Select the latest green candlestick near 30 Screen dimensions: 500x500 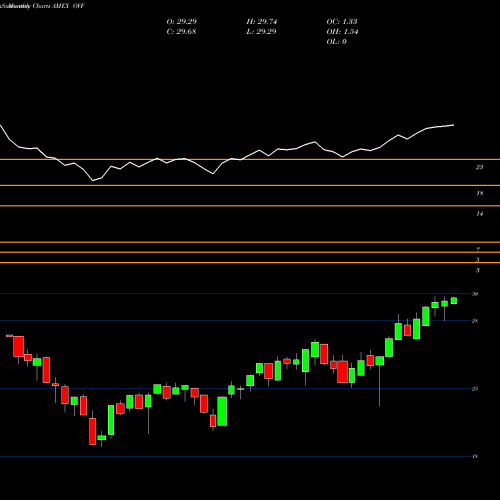(454, 300)
